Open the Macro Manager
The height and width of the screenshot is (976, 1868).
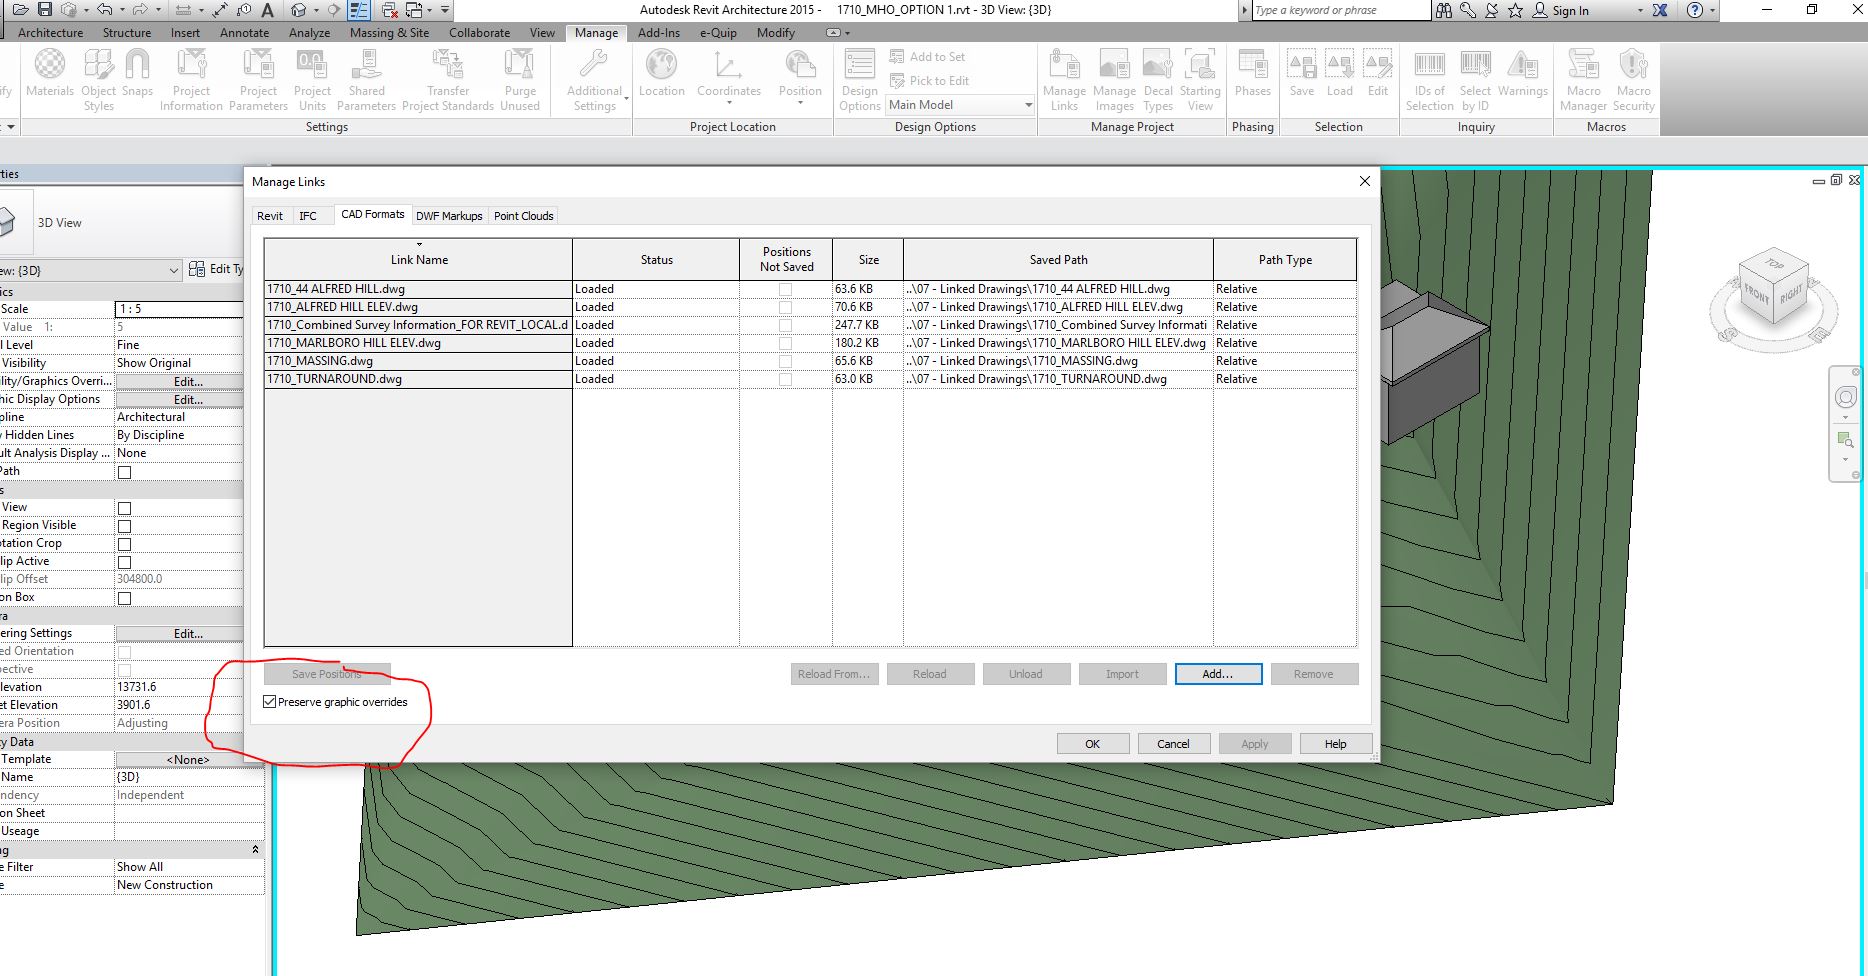pos(1583,78)
